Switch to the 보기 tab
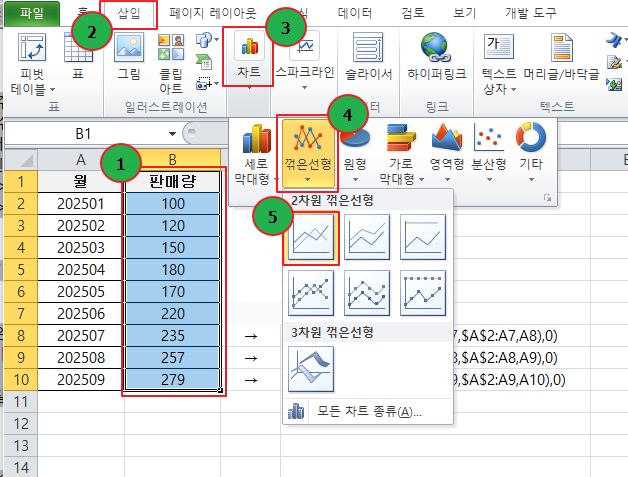 (x=465, y=13)
